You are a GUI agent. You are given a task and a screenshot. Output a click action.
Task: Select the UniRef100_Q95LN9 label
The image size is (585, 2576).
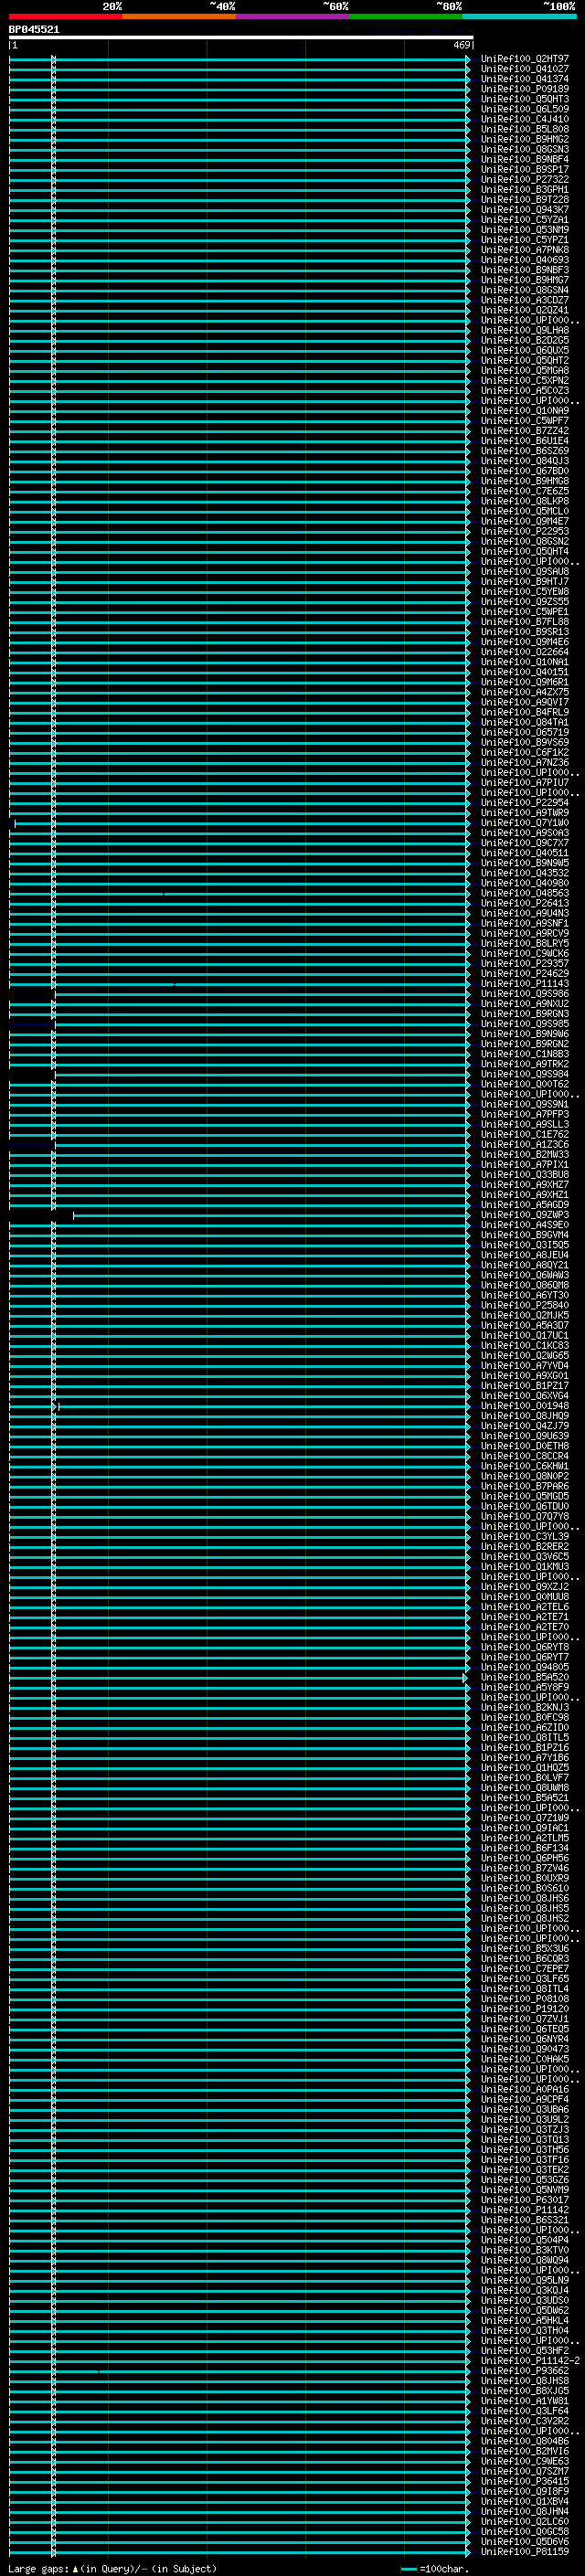524,2280
